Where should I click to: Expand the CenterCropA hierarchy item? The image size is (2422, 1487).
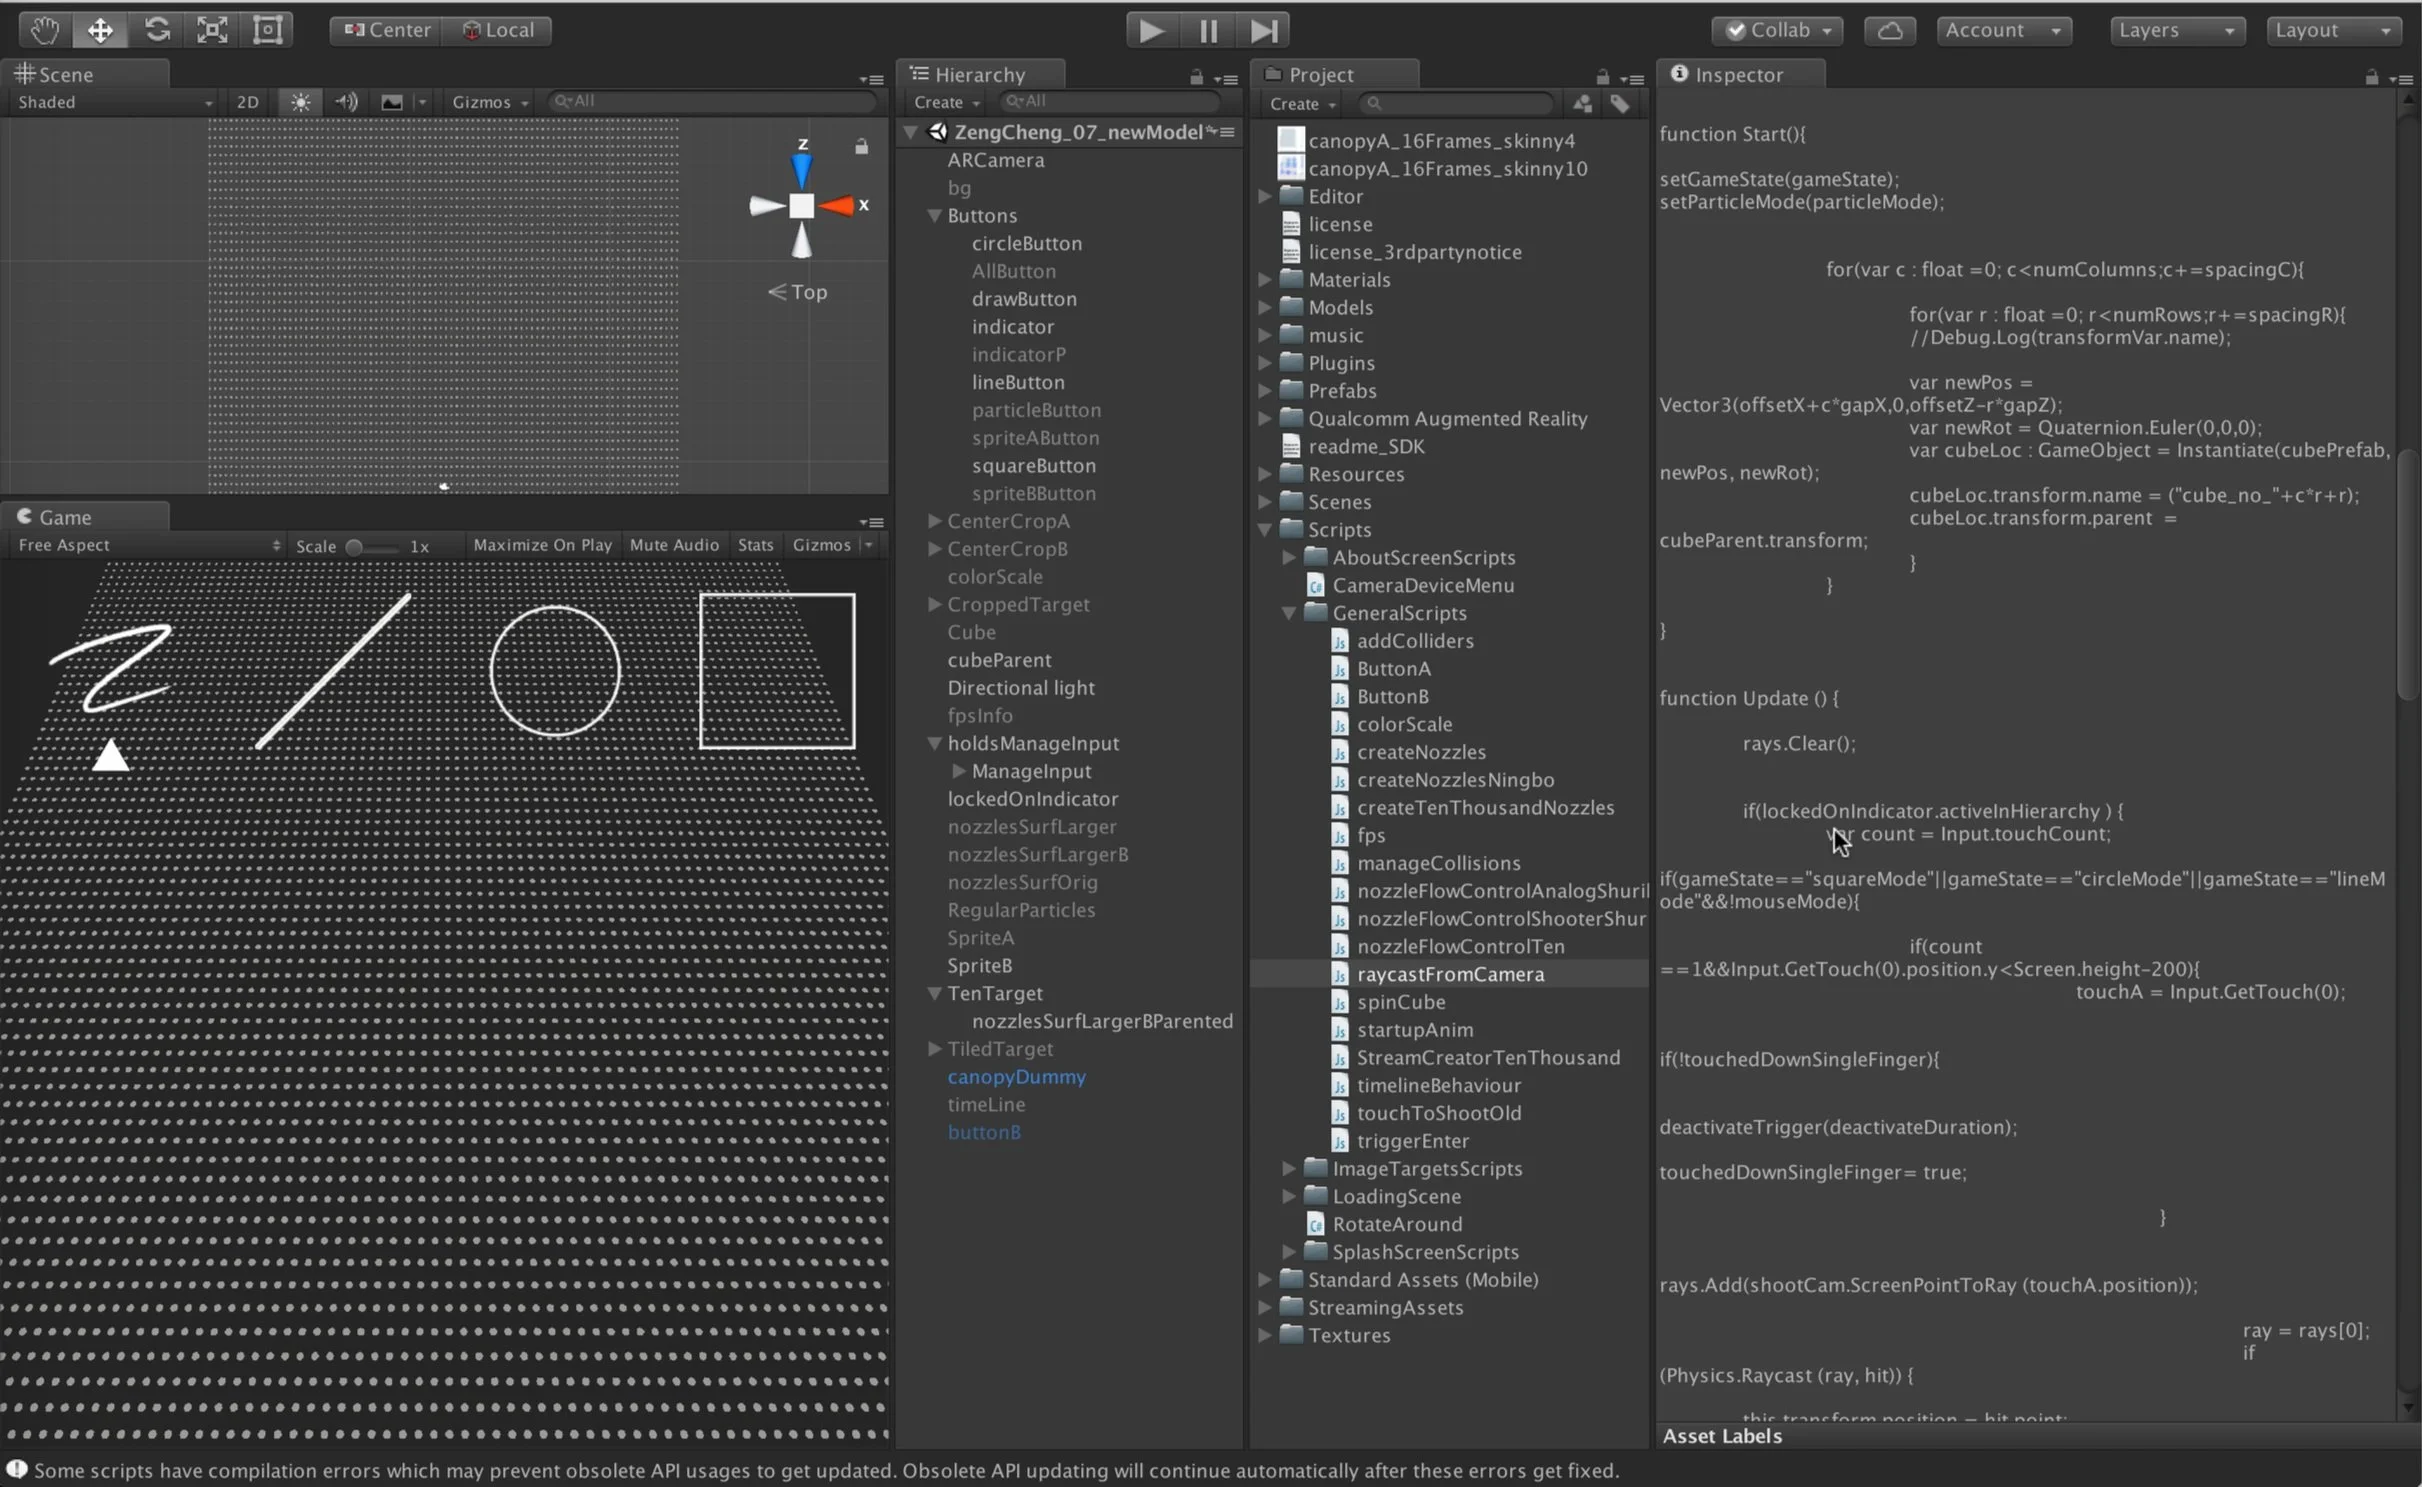pyautogui.click(x=934, y=521)
